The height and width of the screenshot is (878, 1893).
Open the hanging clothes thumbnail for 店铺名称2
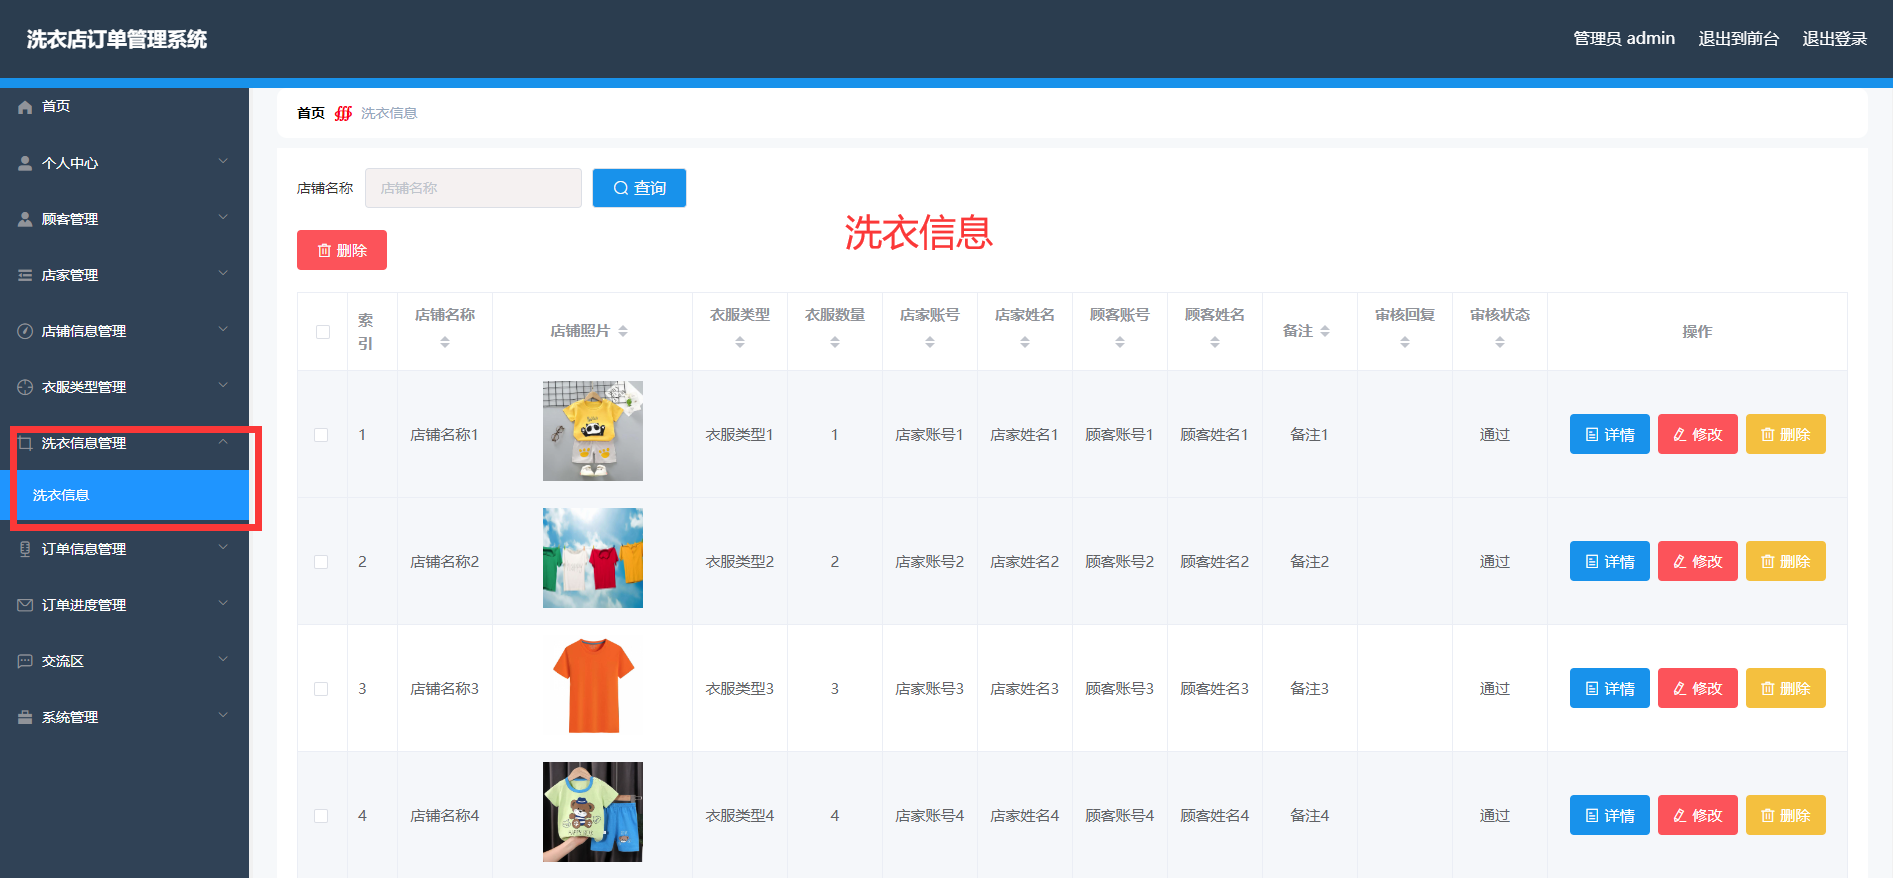click(593, 558)
